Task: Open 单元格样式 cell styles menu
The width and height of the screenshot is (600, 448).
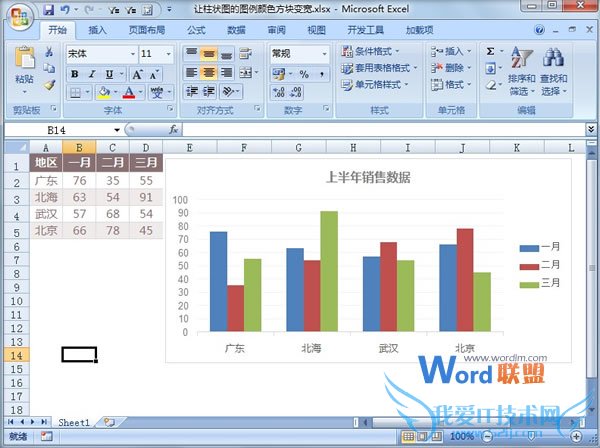Action: [x=375, y=85]
